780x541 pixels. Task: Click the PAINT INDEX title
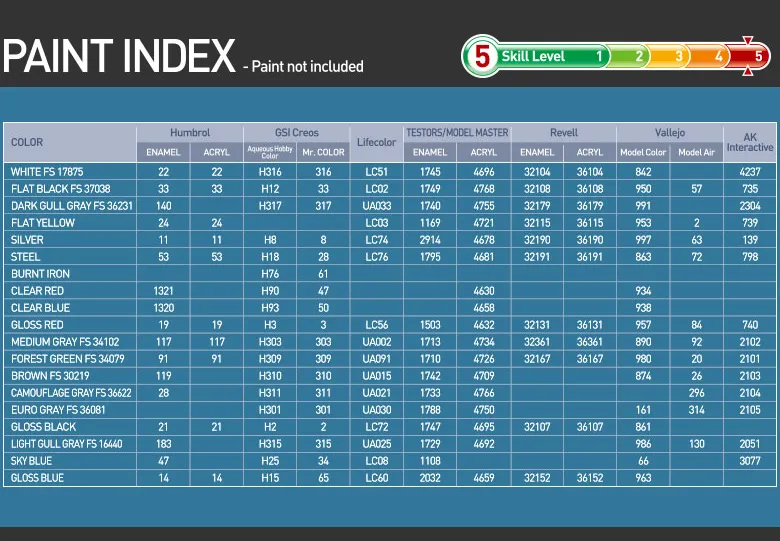[x=119, y=56]
